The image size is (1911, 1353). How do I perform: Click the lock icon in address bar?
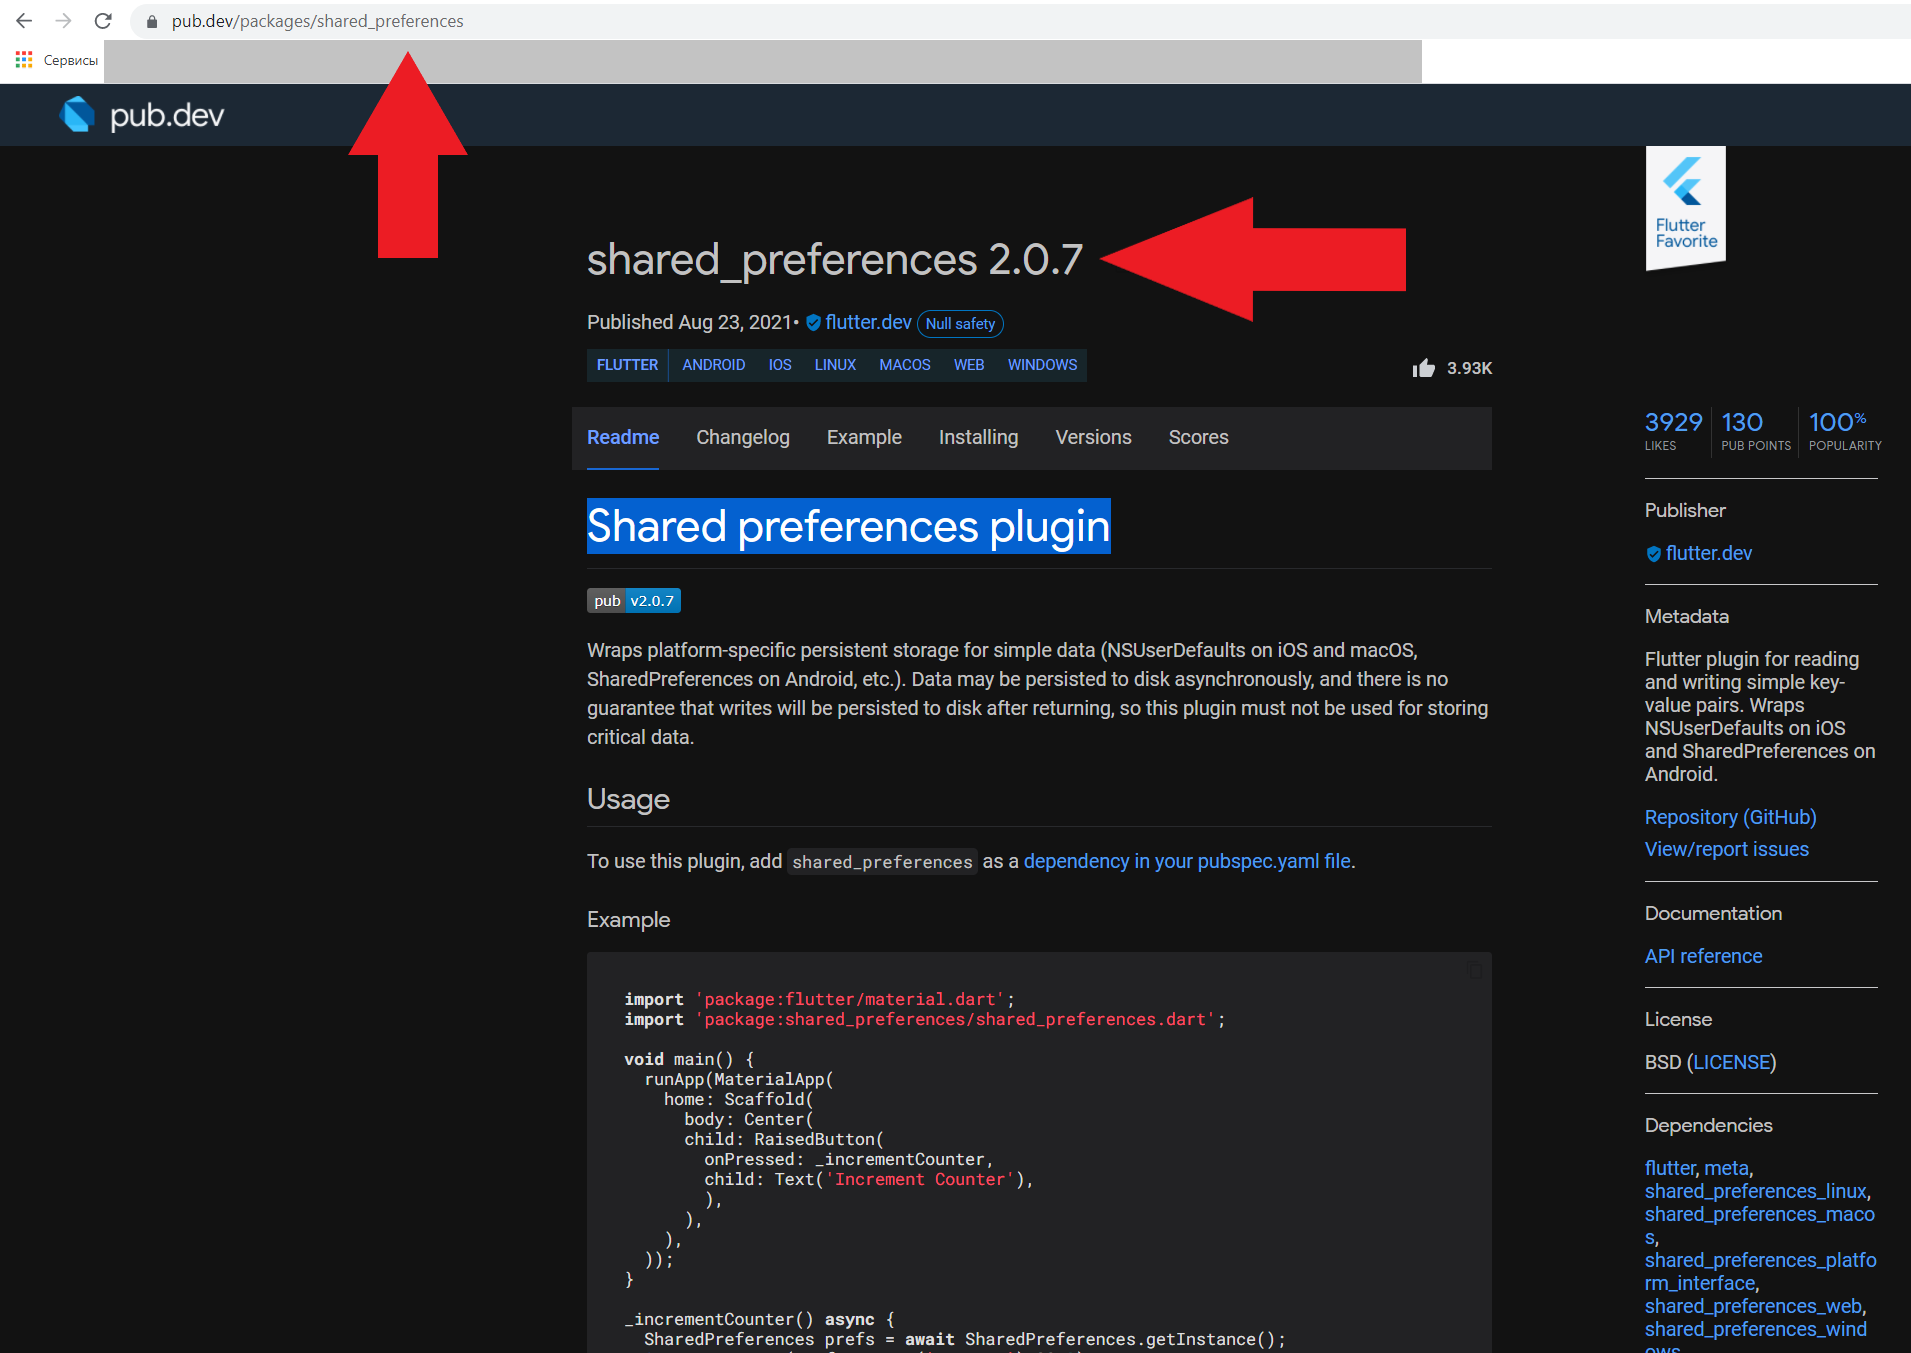152,21
